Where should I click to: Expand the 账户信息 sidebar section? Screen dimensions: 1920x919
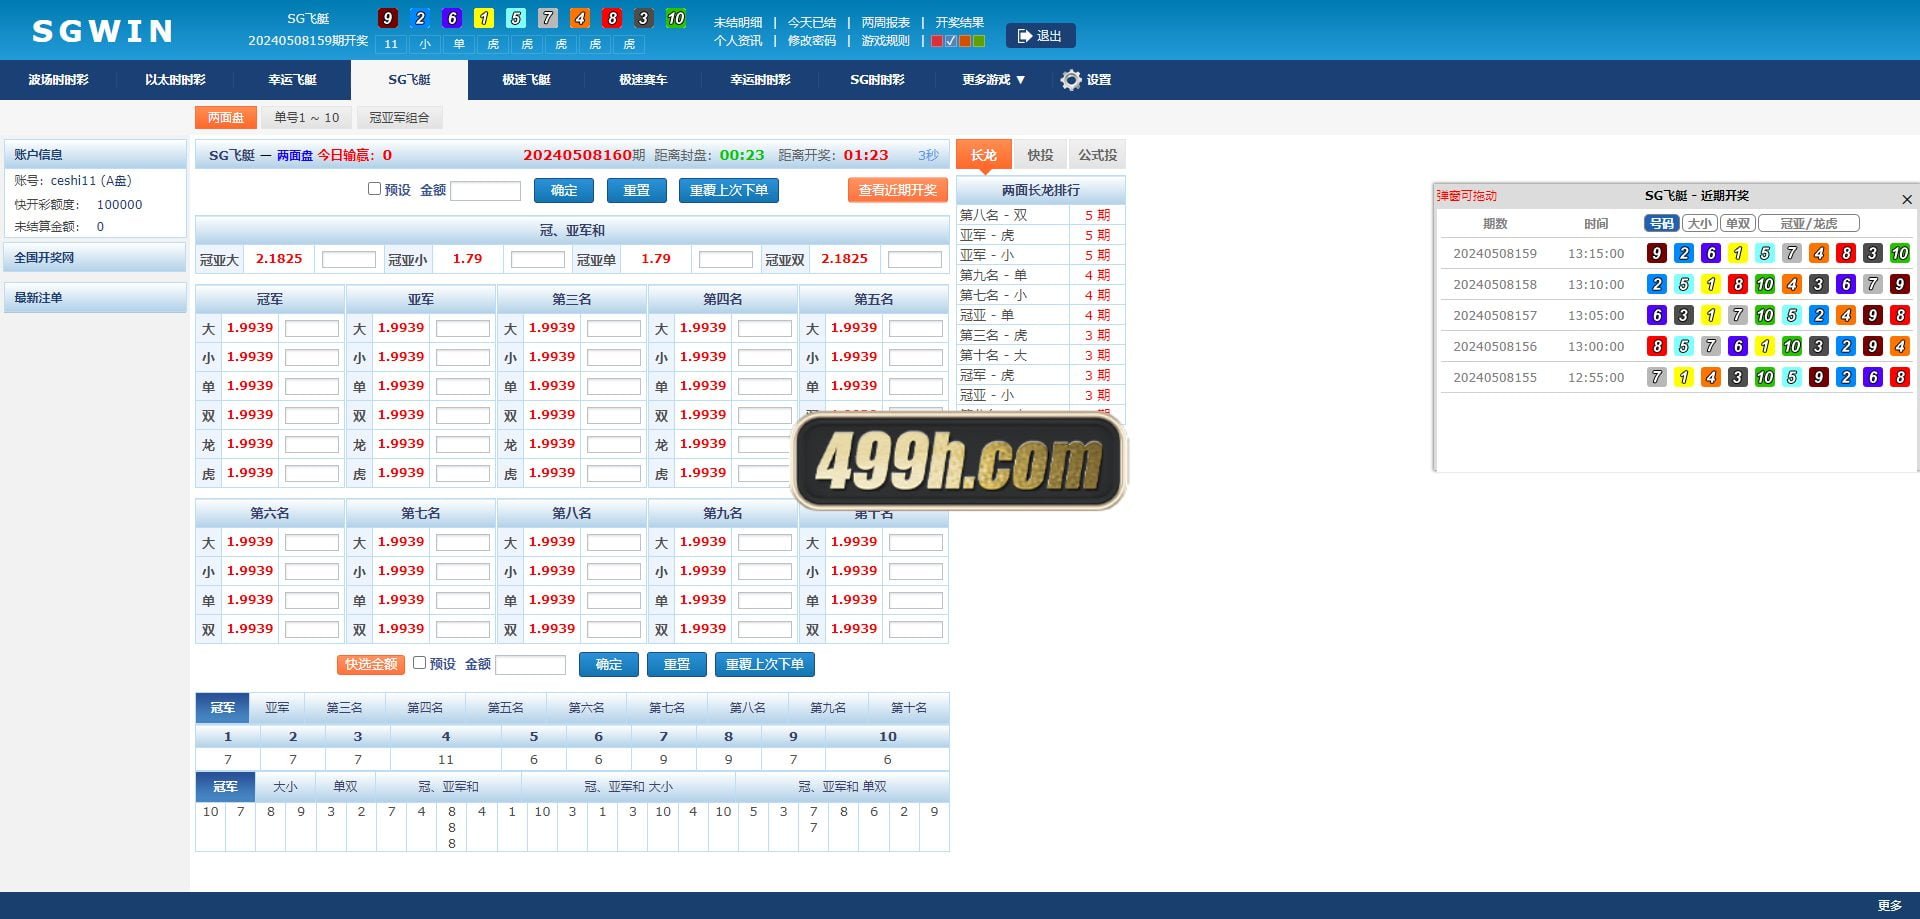point(95,155)
